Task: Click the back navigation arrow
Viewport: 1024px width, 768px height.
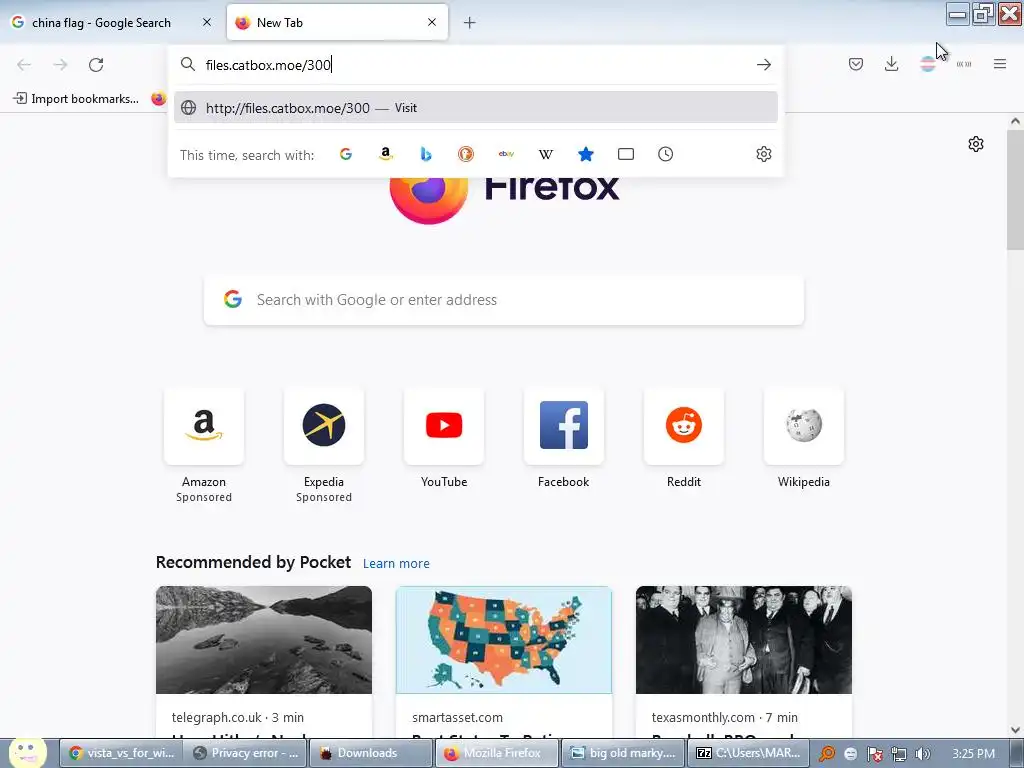Action: [24, 65]
